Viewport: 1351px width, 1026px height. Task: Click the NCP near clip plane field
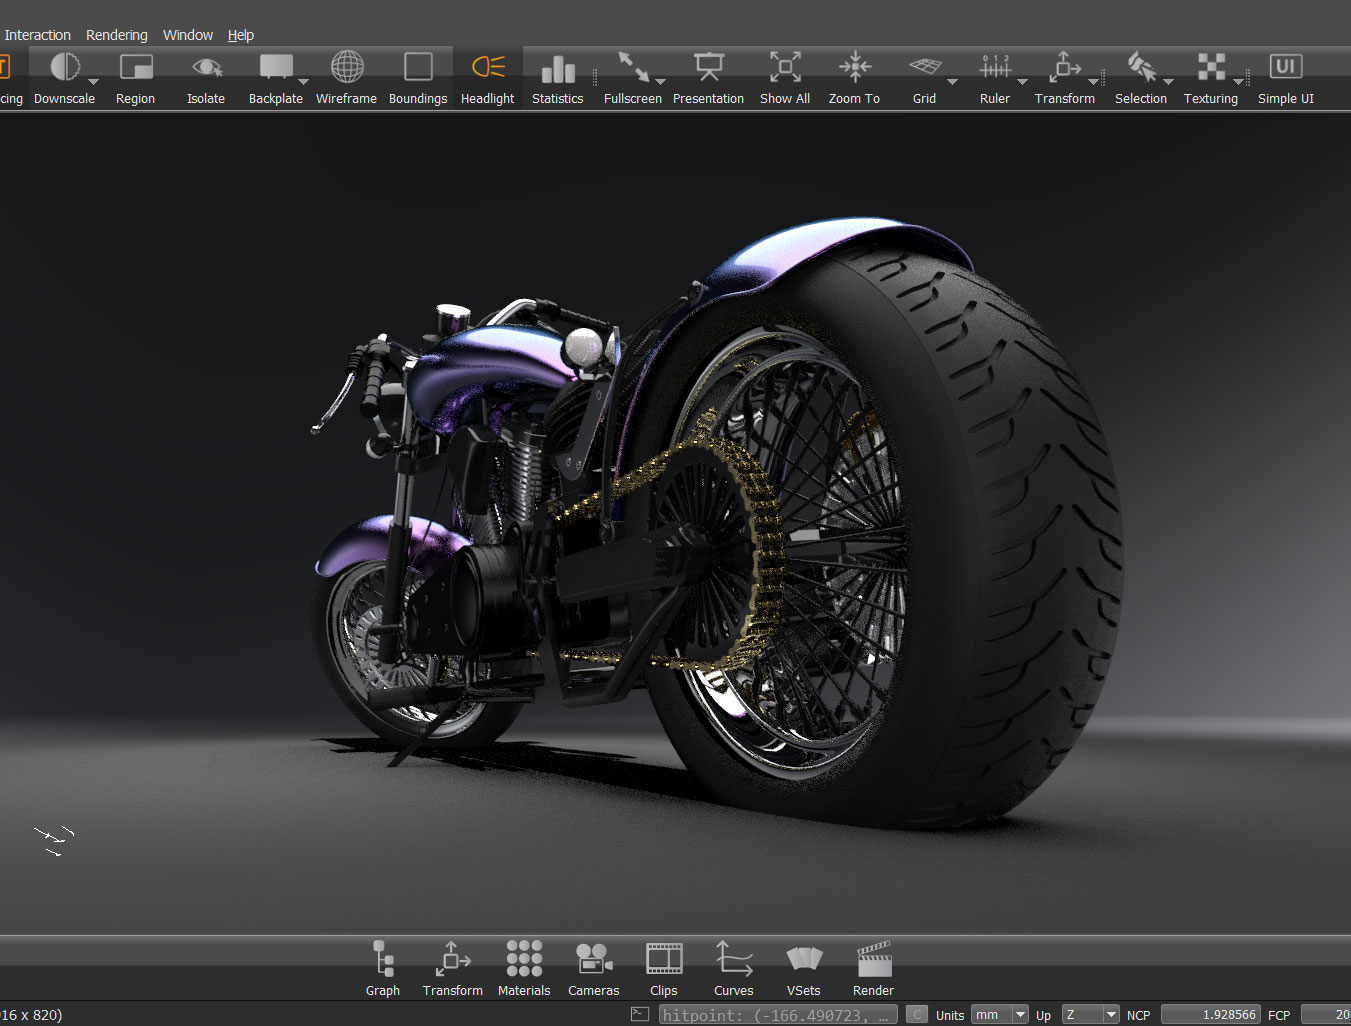(1210, 1015)
